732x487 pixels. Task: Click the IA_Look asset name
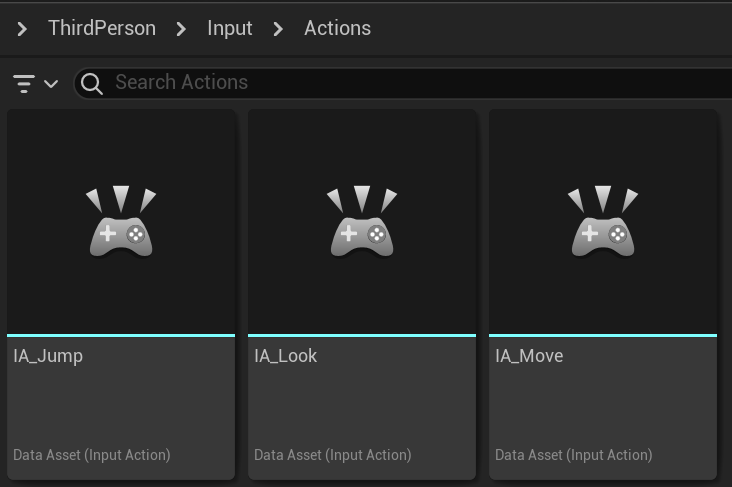point(285,356)
